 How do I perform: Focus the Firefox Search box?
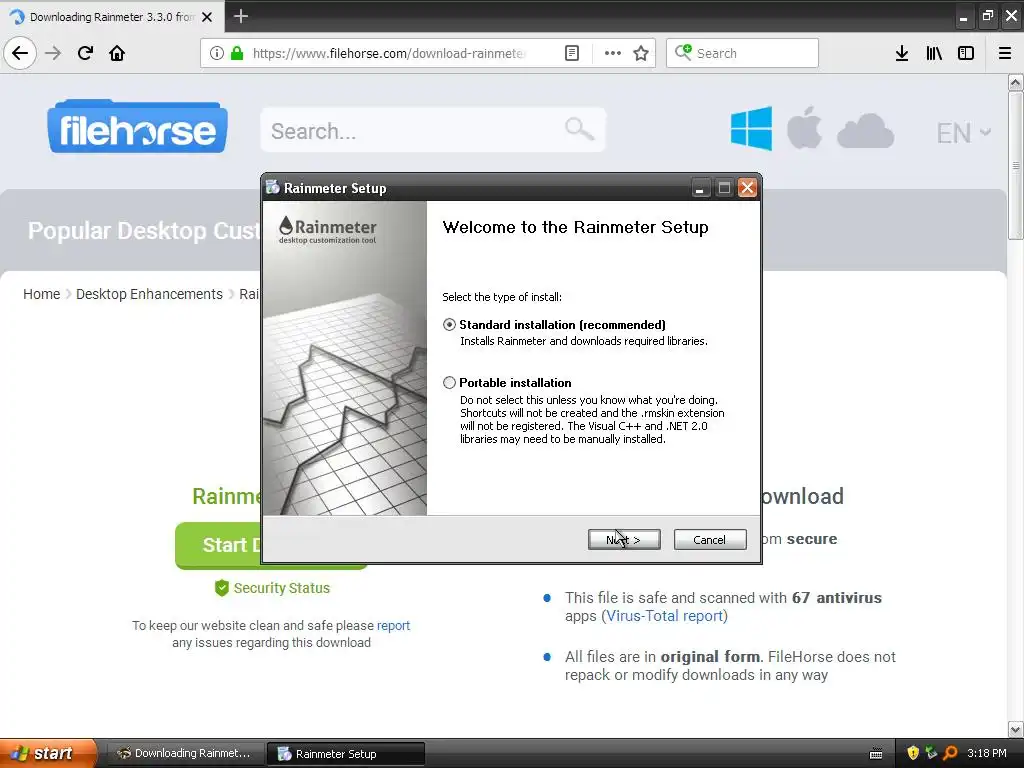[x=743, y=53]
